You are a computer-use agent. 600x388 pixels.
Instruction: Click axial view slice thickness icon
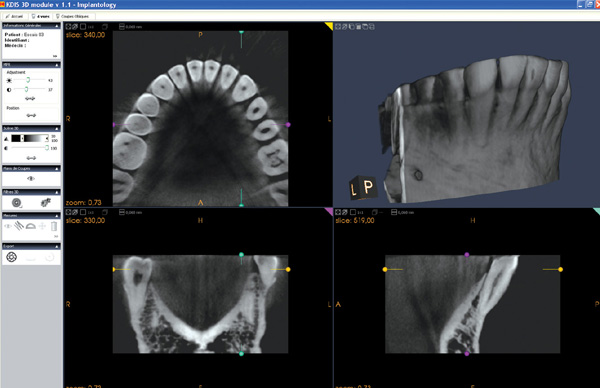pyautogui.click(x=122, y=26)
